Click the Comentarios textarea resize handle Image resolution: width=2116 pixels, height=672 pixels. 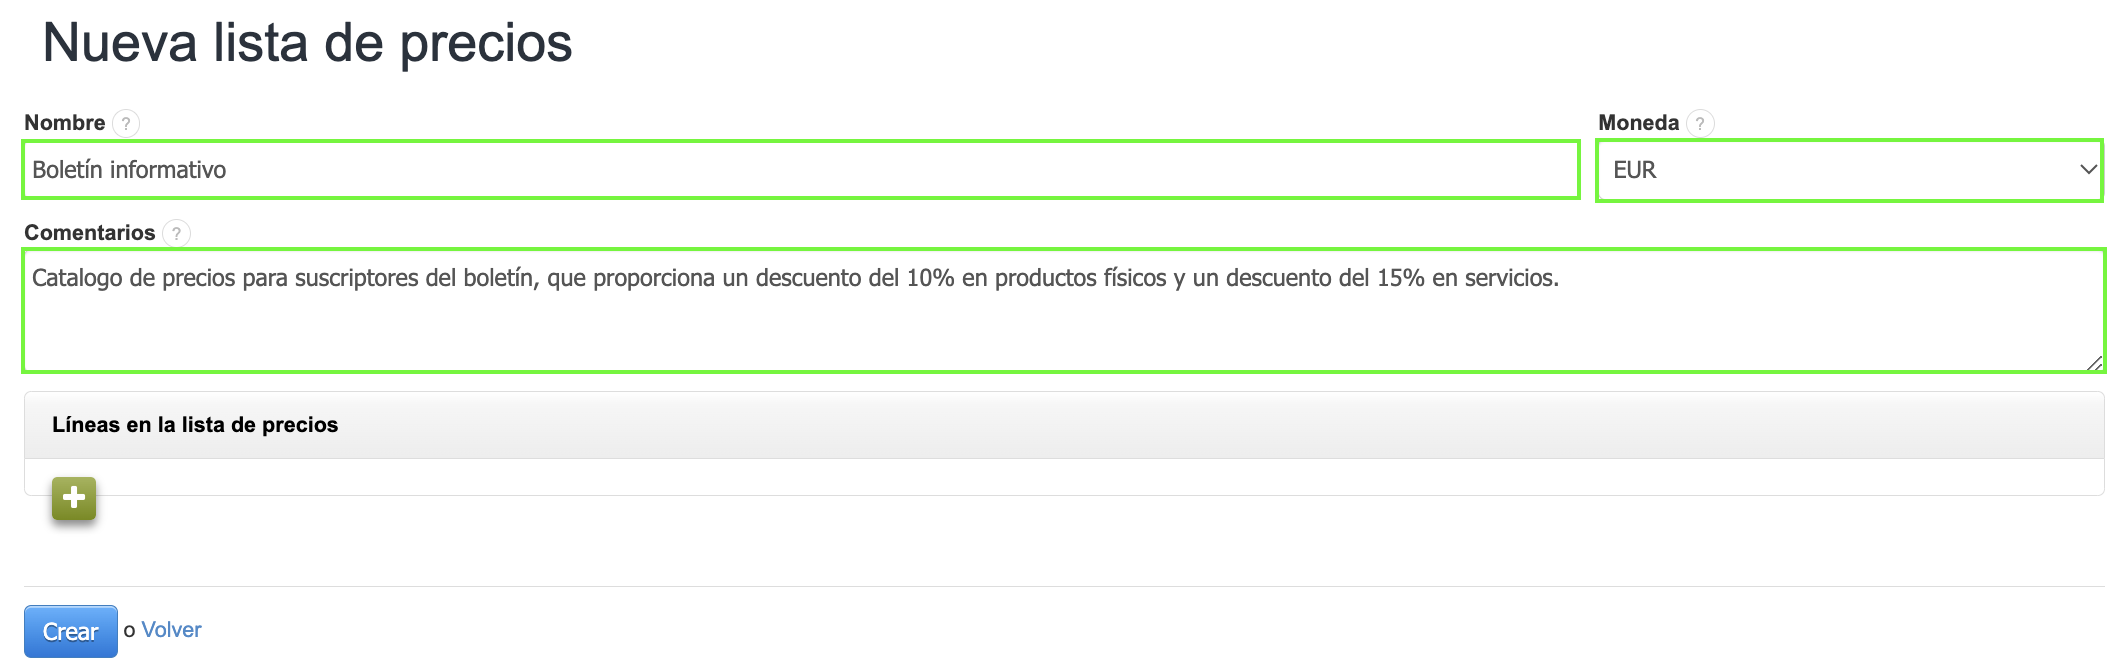coord(2094,363)
